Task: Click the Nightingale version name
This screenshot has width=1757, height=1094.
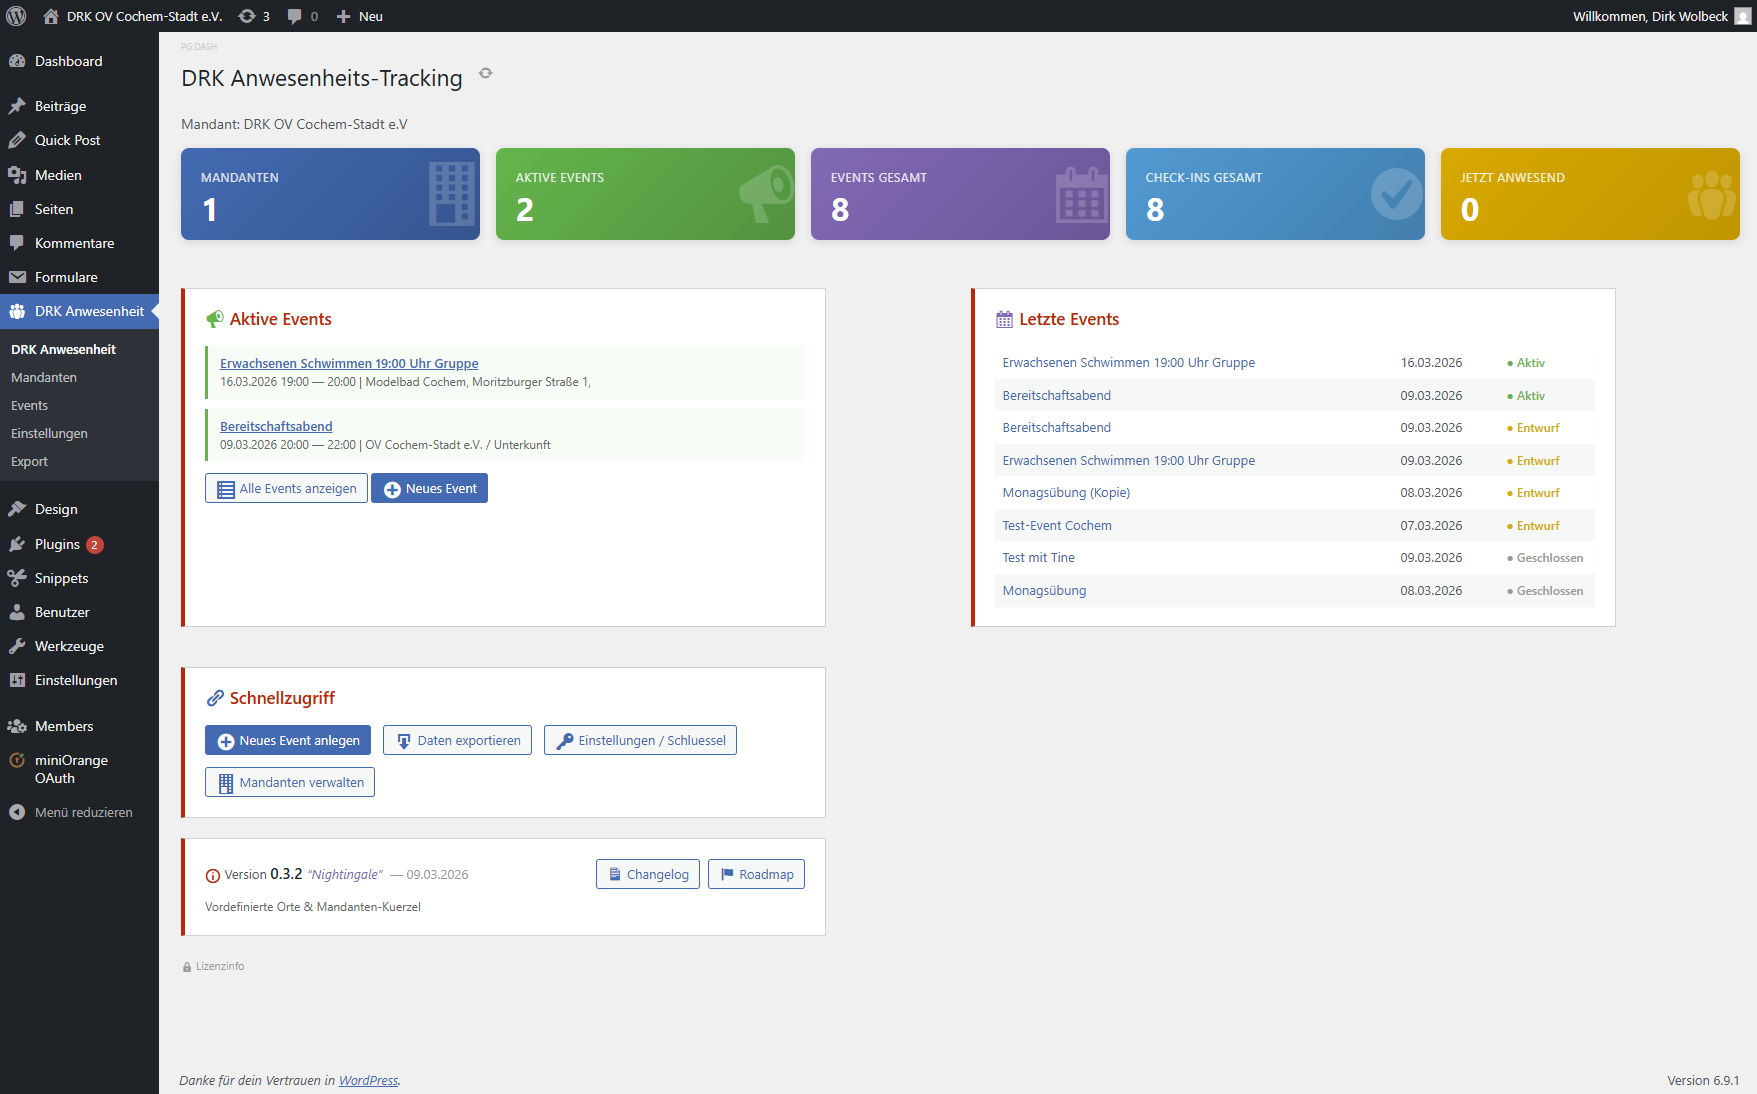Action: coord(345,875)
